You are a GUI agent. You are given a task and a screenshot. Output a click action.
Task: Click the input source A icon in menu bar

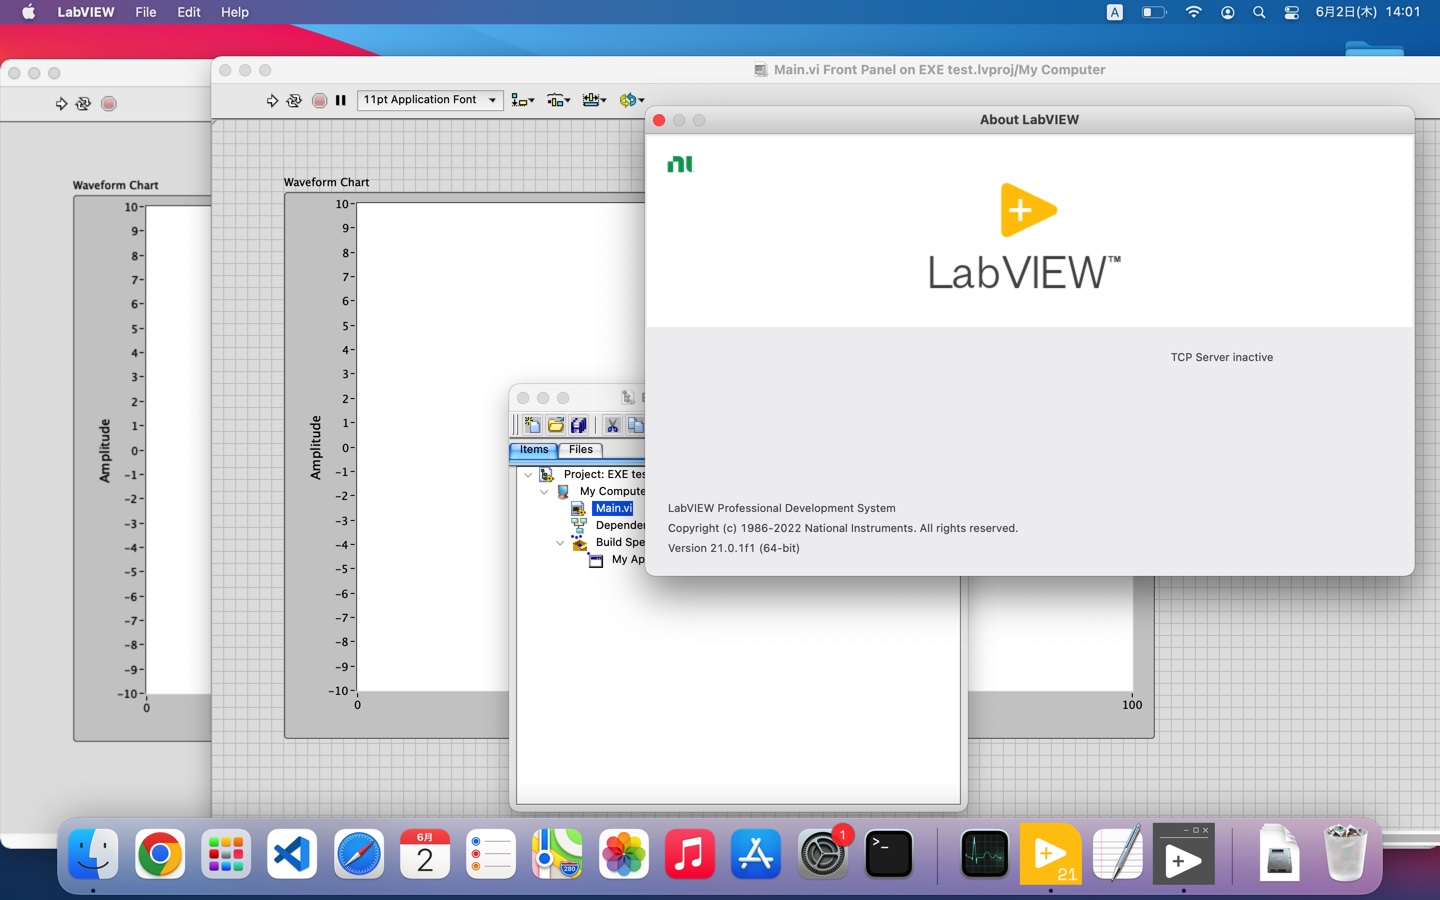coord(1115,12)
